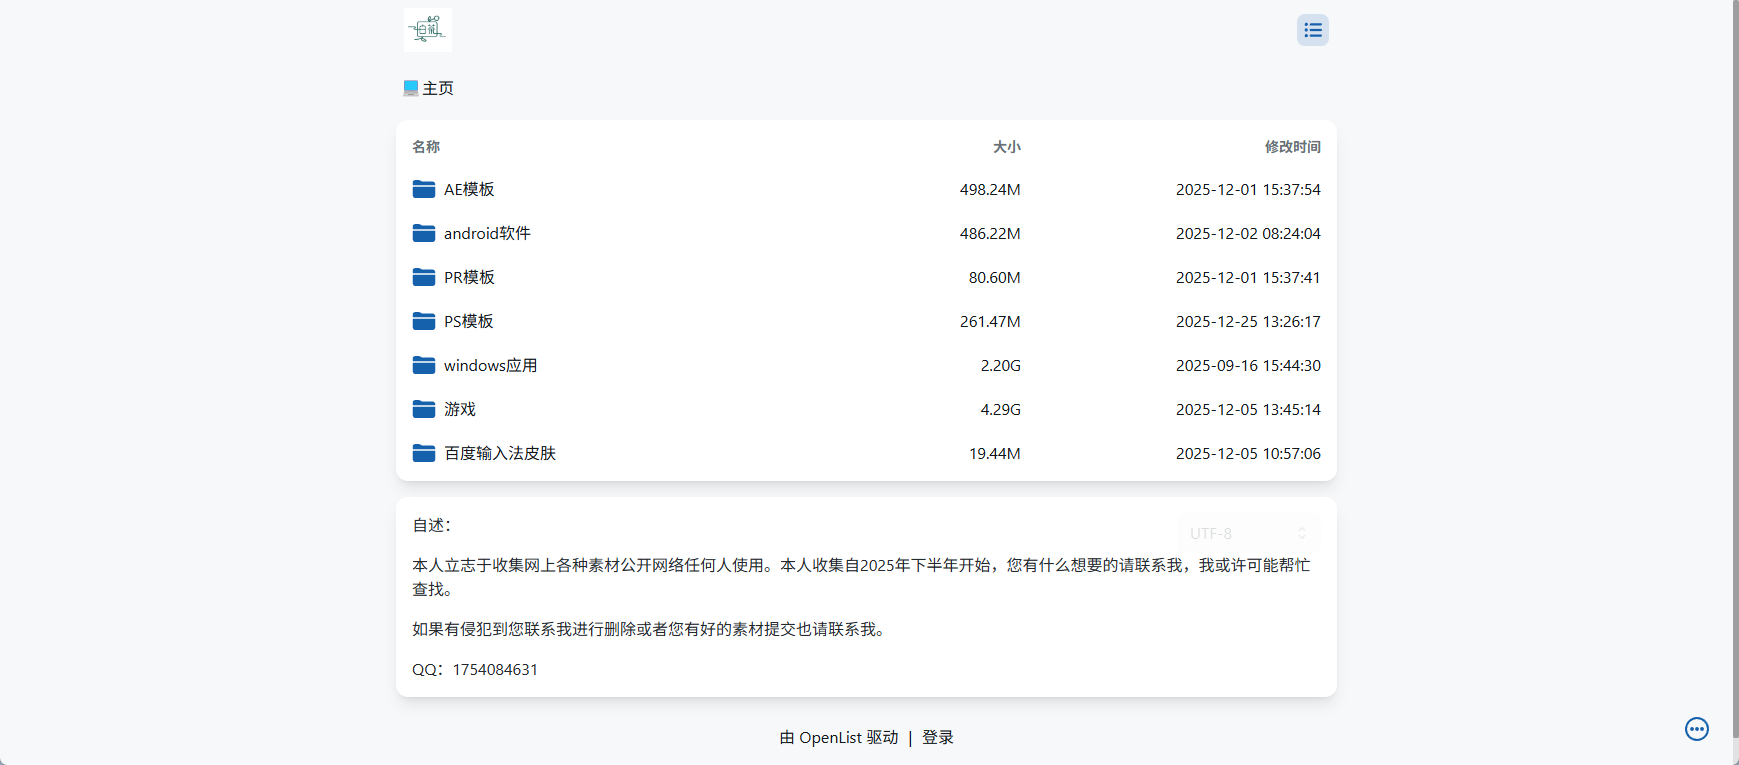Open the 百度输入法皮肤 folder
This screenshot has width=1739, height=765.
click(x=866, y=453)
